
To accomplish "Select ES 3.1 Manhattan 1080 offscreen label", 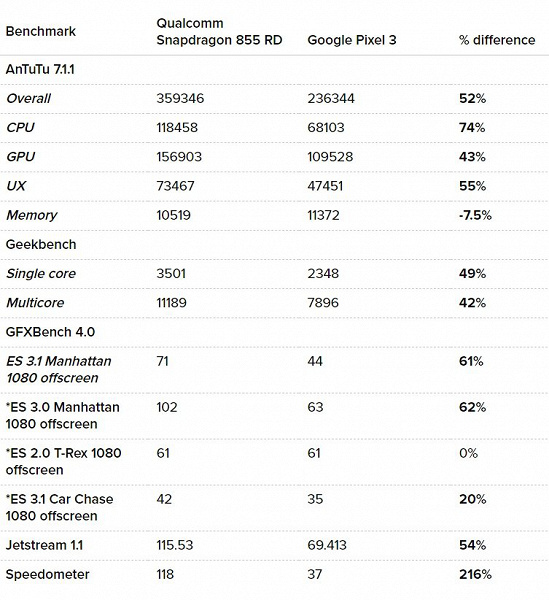I will point(59,370).
